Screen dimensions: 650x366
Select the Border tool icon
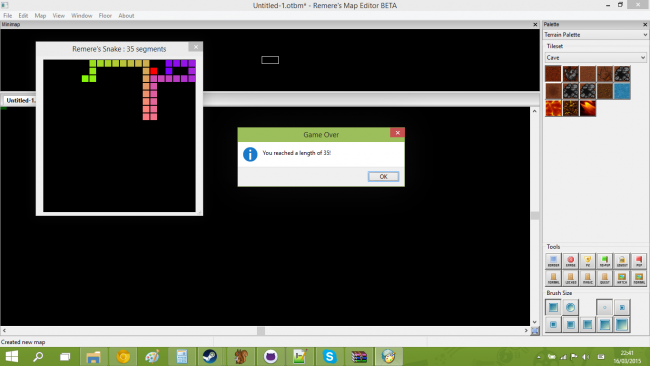pyautogui.click(x=553, y=261)
